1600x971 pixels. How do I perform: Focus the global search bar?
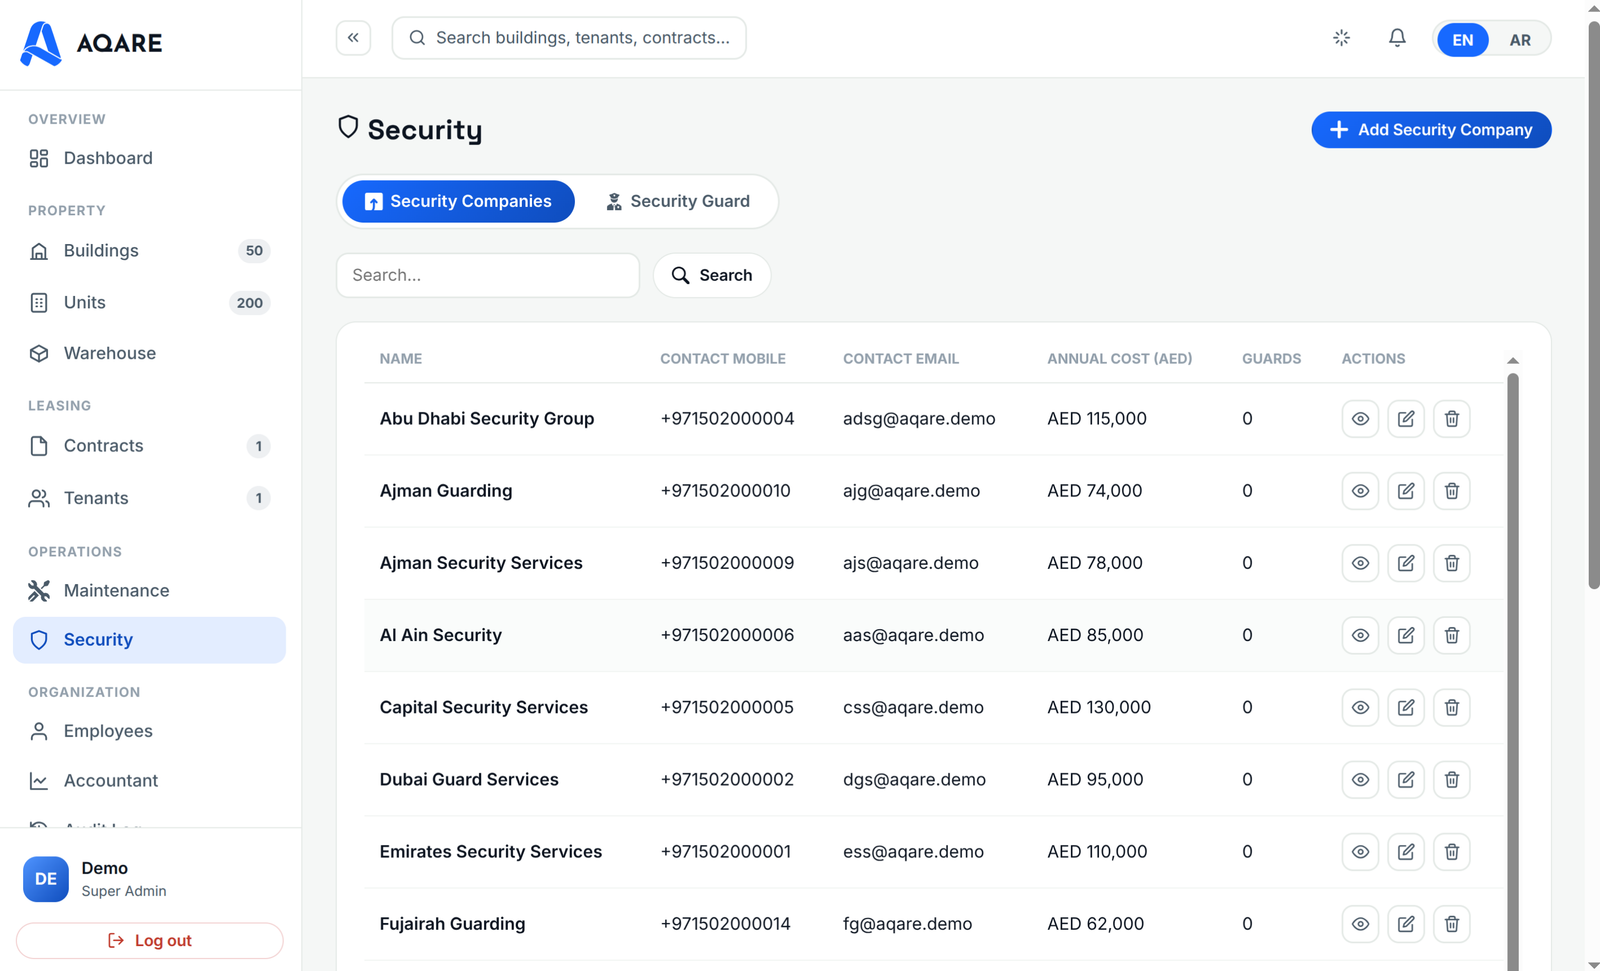click(569, 38)
